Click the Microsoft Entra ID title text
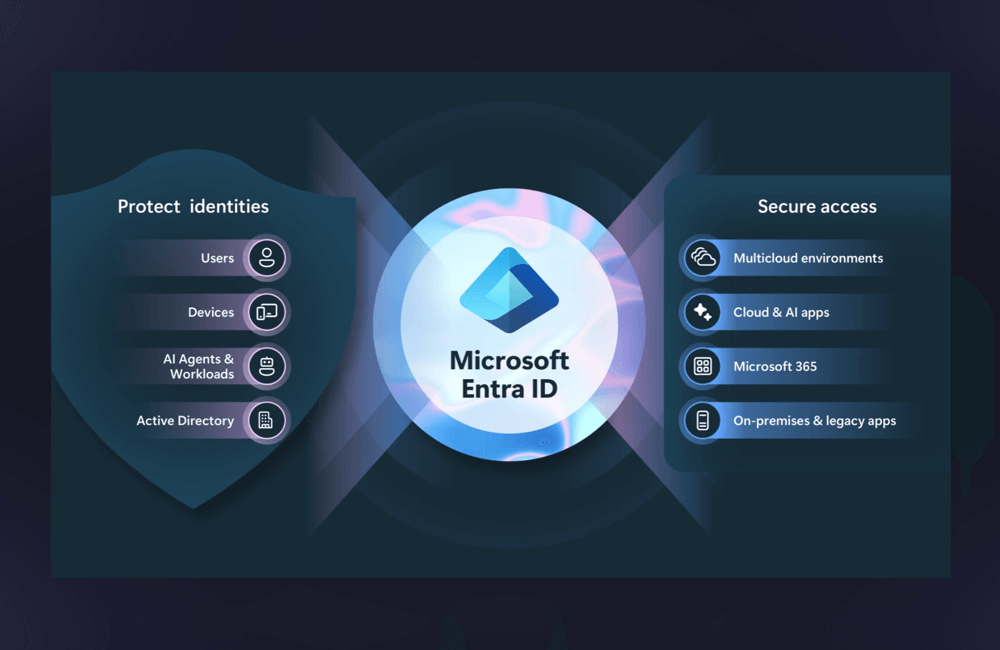The width and height of the screenshot is (1000, 650). pyautogui.click(x=509, y=374)
